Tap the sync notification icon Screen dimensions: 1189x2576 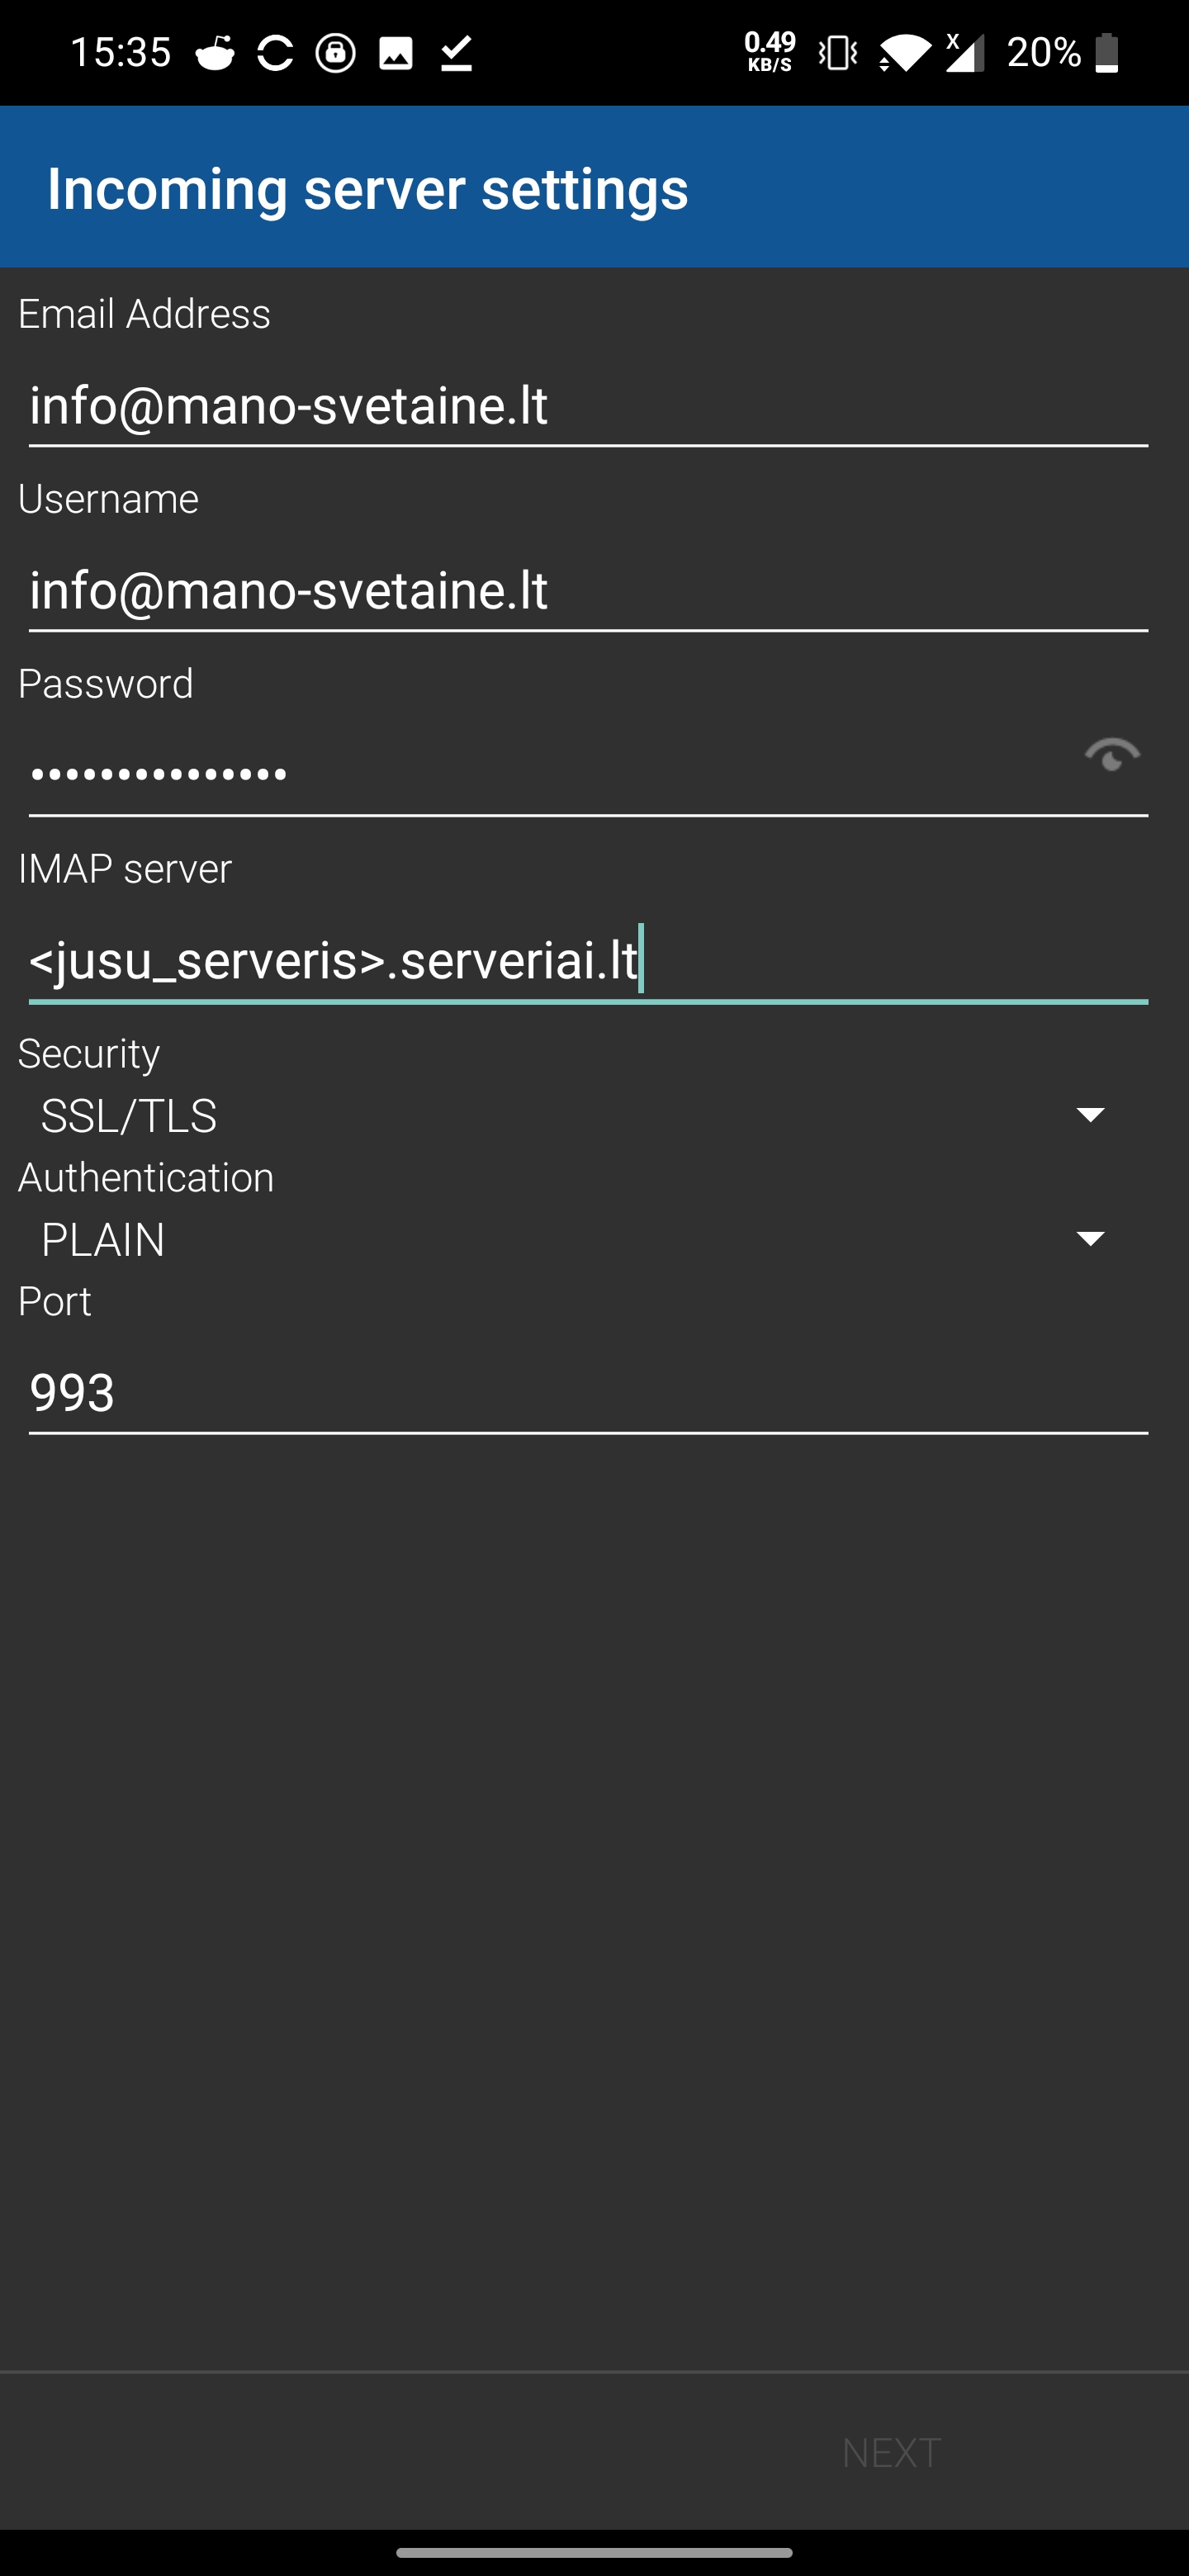275,53
